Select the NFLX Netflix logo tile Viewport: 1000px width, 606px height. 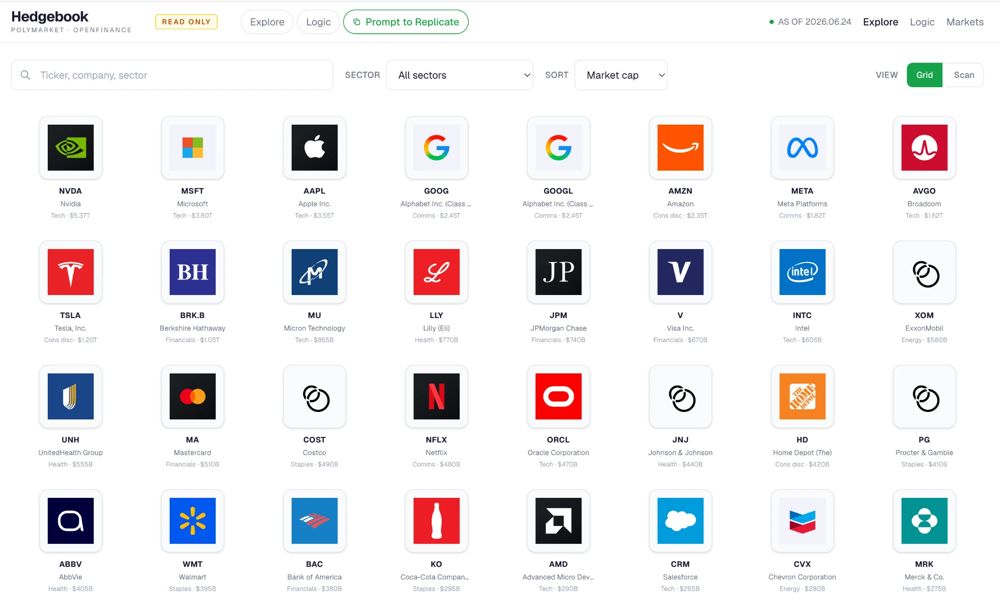click(x=436, y=396)
